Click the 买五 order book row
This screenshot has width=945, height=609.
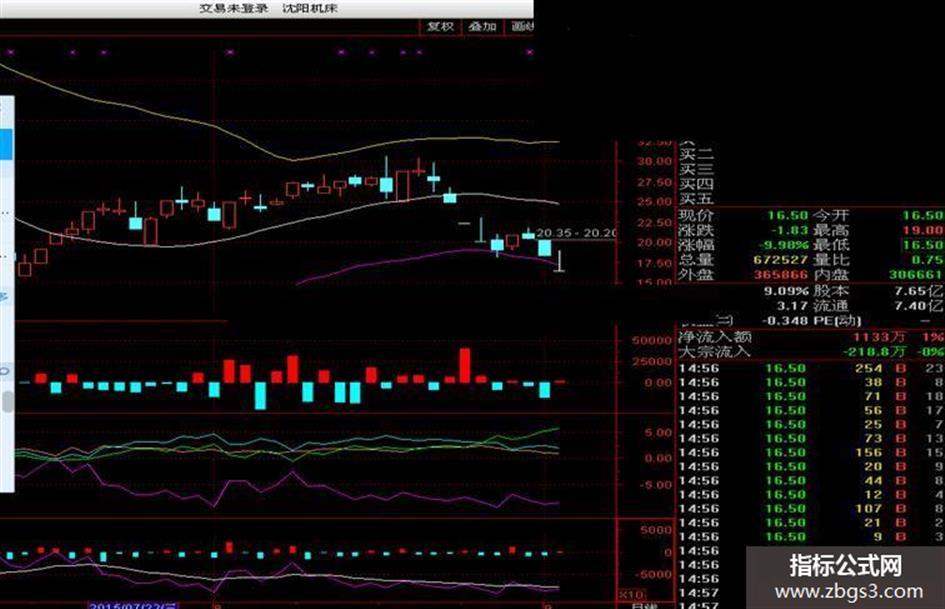697,199
